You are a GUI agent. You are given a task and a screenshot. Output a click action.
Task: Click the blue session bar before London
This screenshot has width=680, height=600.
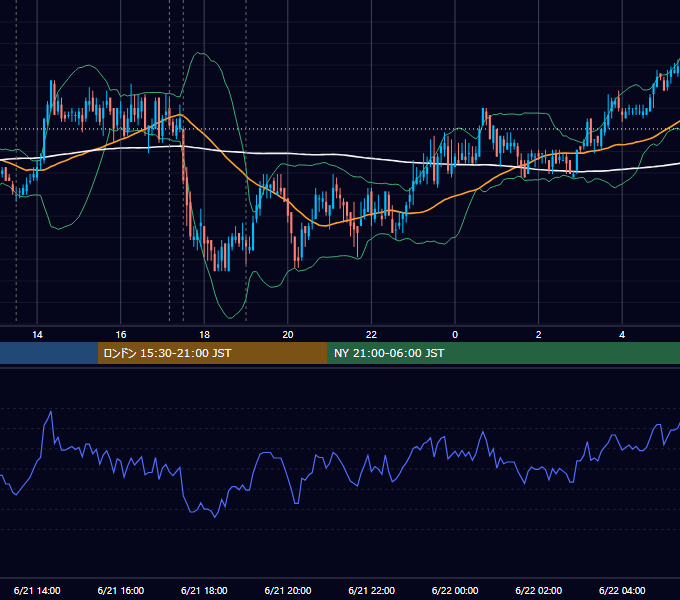pyautogui.click(x=49, y=353)
